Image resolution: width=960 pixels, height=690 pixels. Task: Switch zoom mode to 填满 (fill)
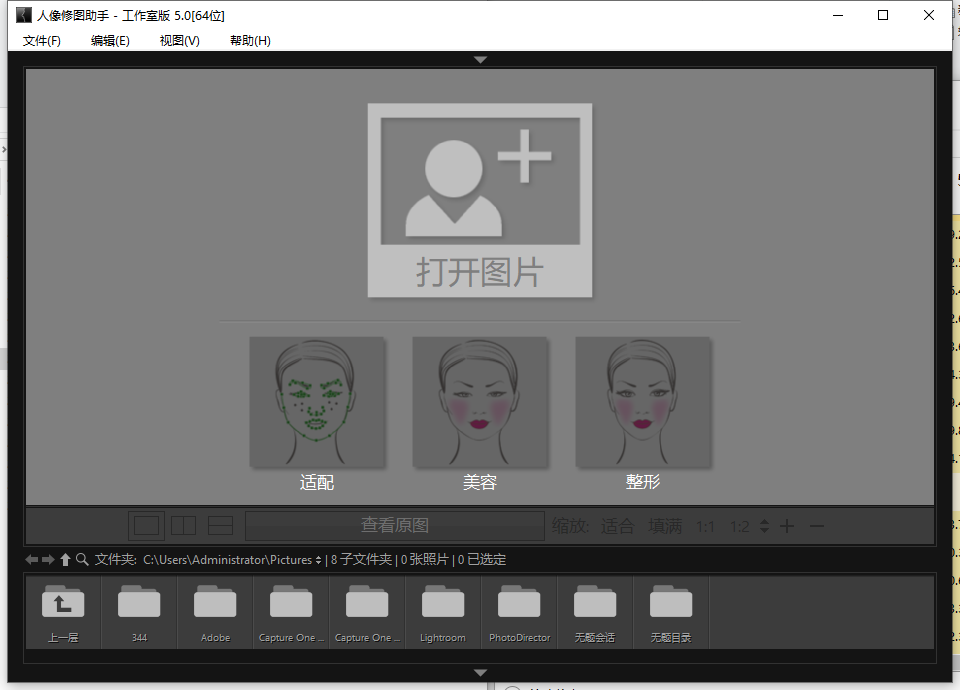665,525
